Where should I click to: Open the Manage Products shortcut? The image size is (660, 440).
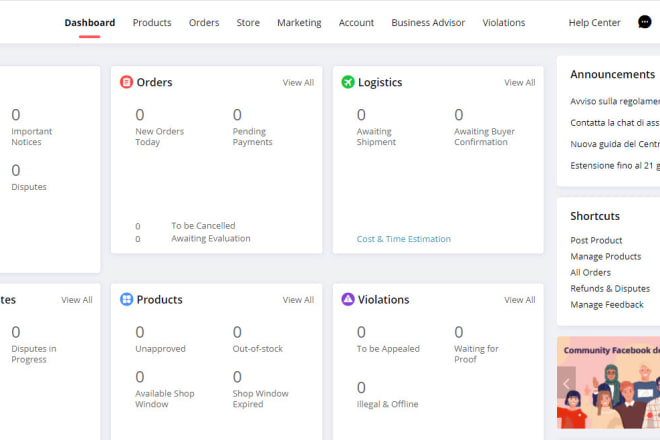click(x=606, y=256)
